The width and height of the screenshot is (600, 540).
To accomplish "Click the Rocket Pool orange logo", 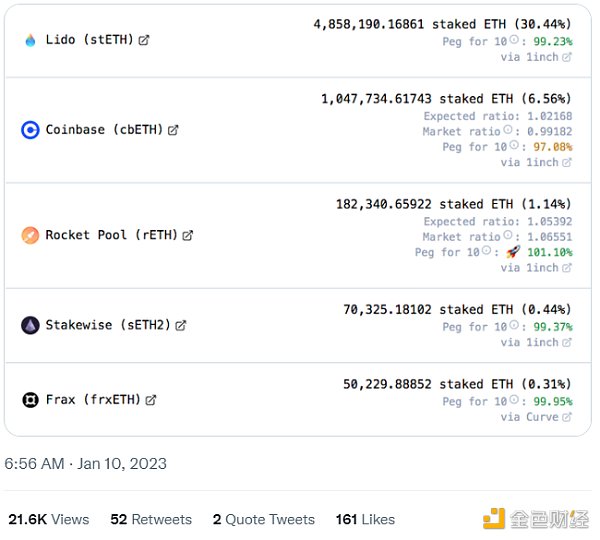I will [30, 236].
